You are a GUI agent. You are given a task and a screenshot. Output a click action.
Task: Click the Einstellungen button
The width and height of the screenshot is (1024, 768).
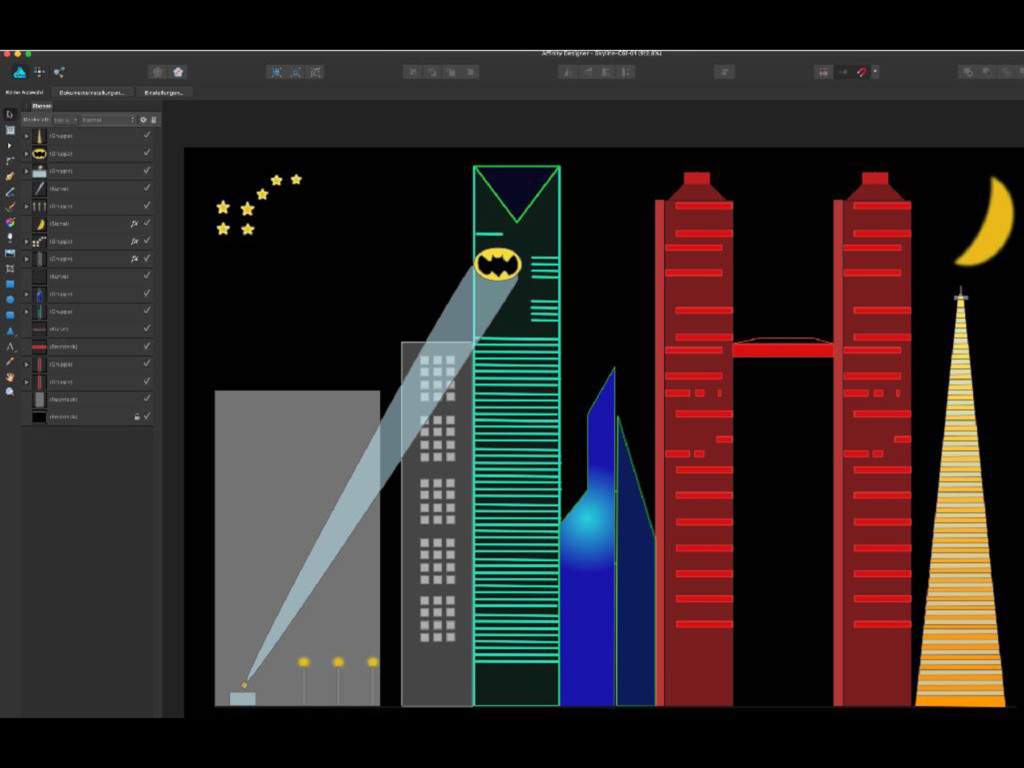[x=164, y=93]
